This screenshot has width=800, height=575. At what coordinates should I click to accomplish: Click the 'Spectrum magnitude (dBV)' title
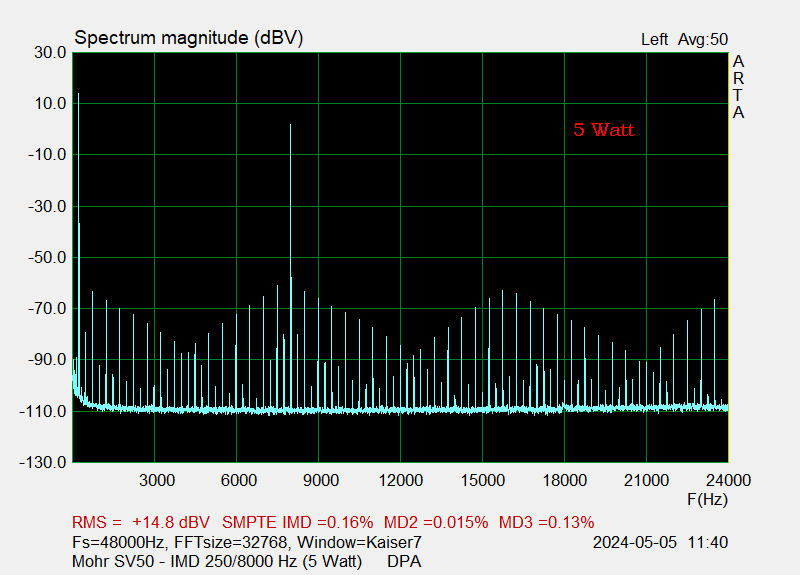(x=189, y=38)
